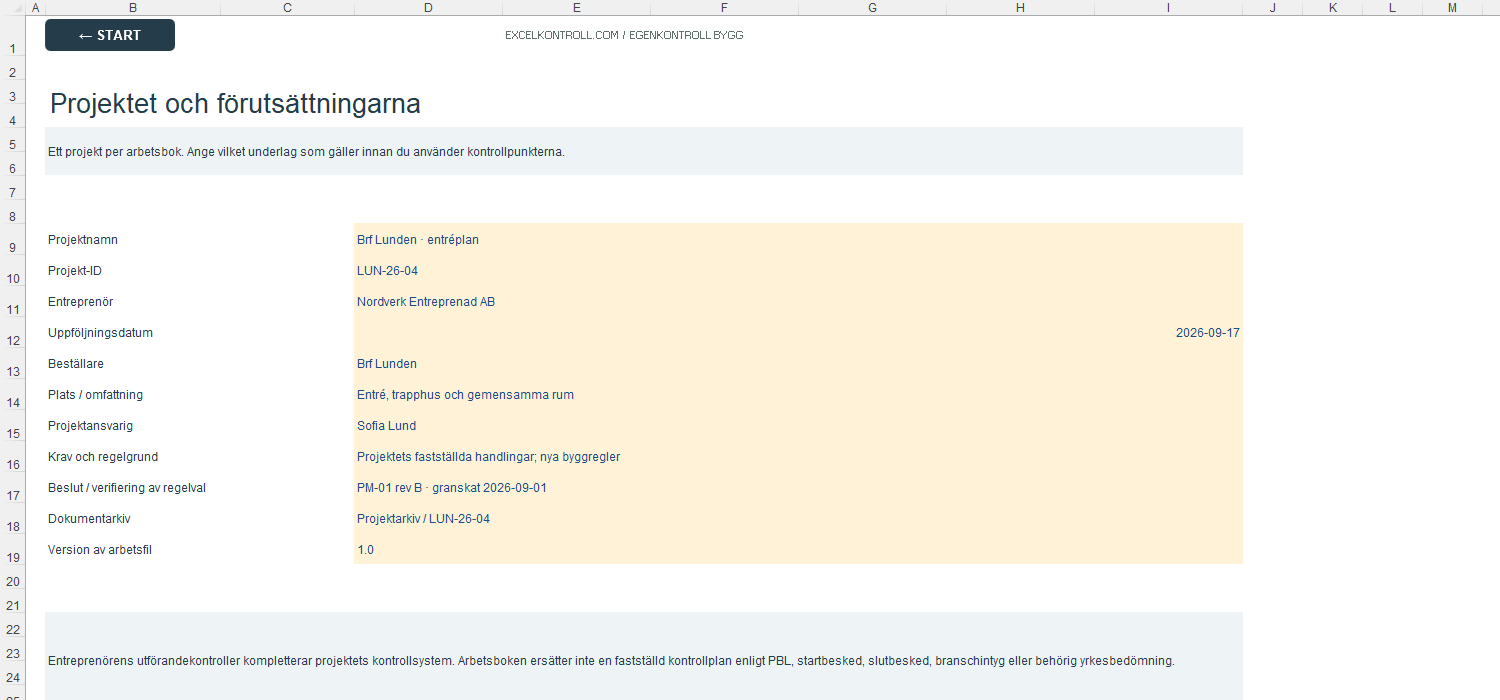Select the column I header
This screenshot has width=1500, height=700.
coord(1168,8)
